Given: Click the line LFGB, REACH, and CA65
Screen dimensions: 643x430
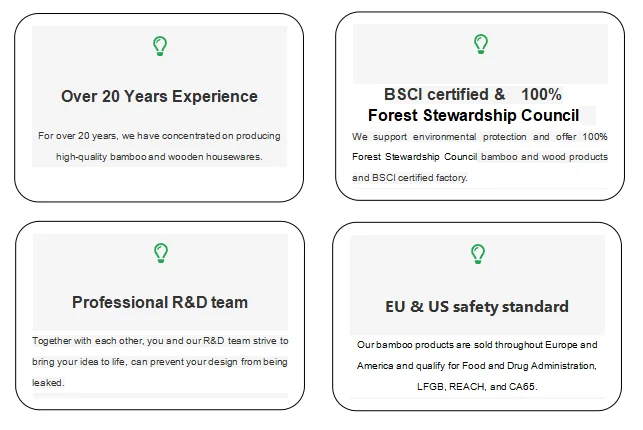Looking at the screenshot, I should tap(477, 387).
